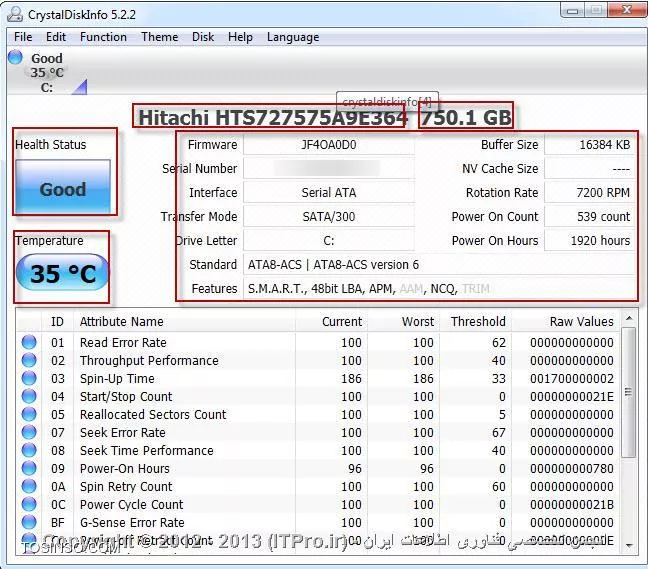Click the Drive Letter value C:

pyautogui.click(x=329, y=240)
